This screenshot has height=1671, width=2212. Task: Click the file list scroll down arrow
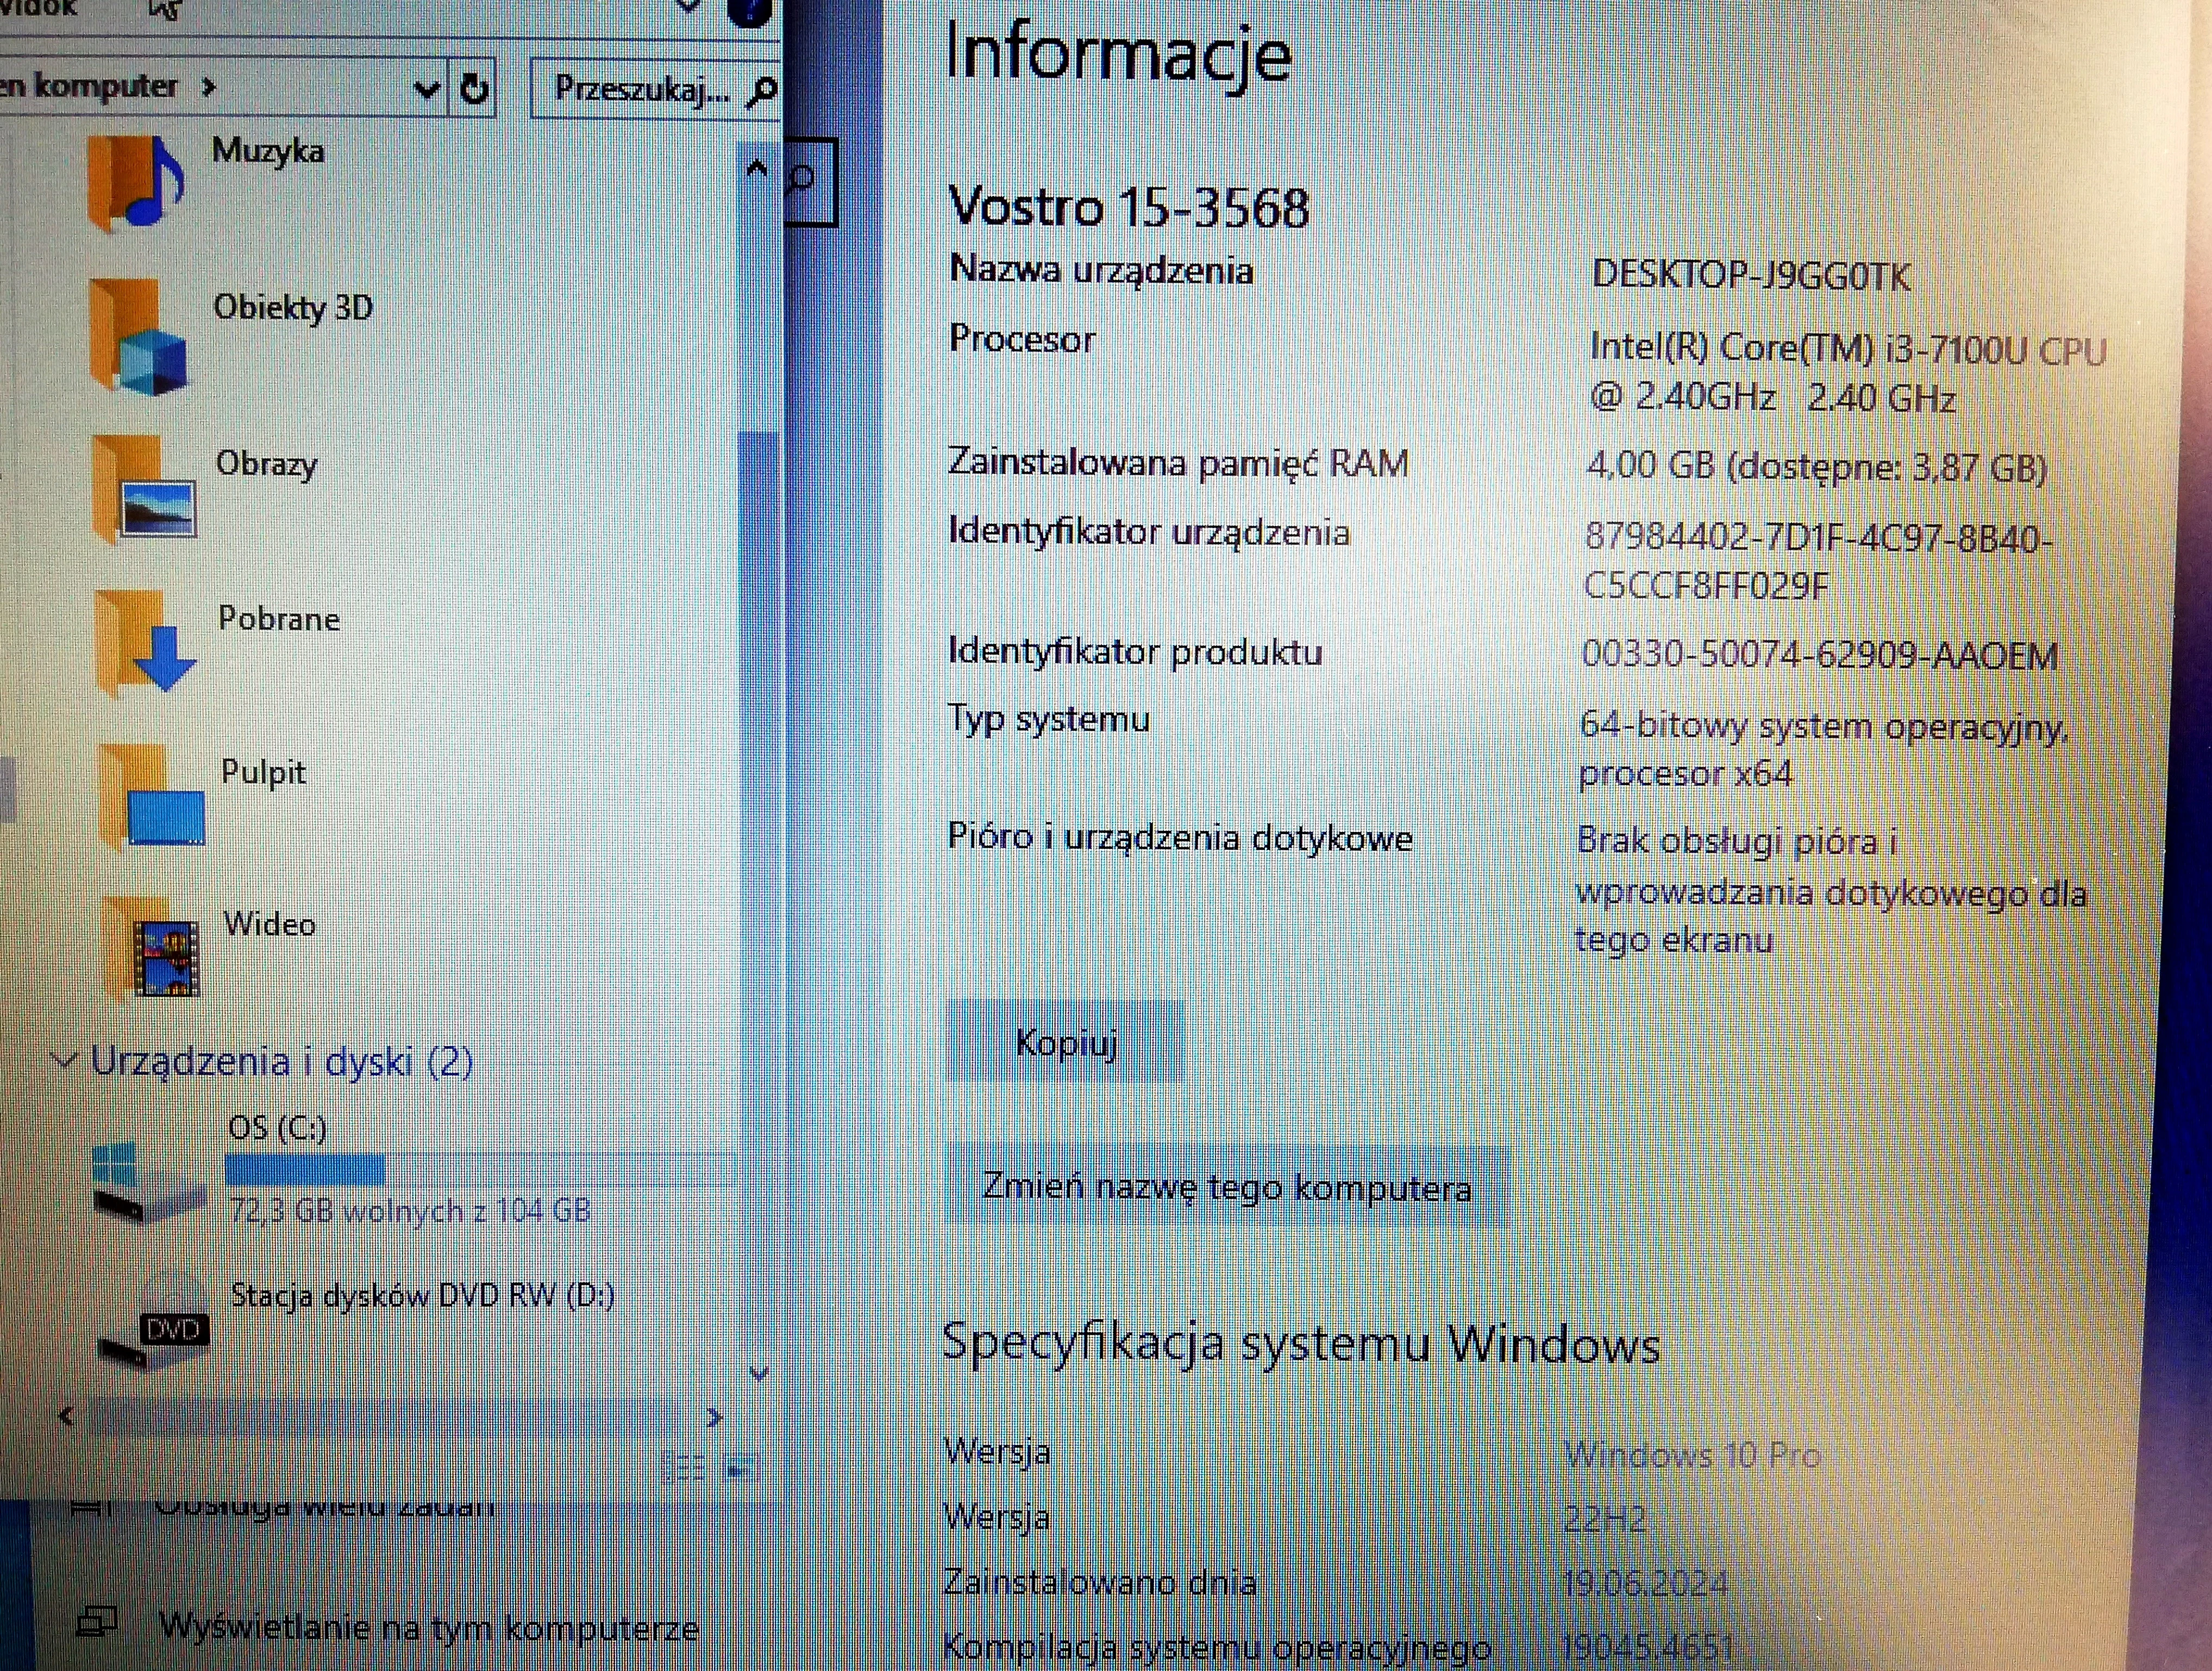pyautogui.click(x=759, y=1373)
